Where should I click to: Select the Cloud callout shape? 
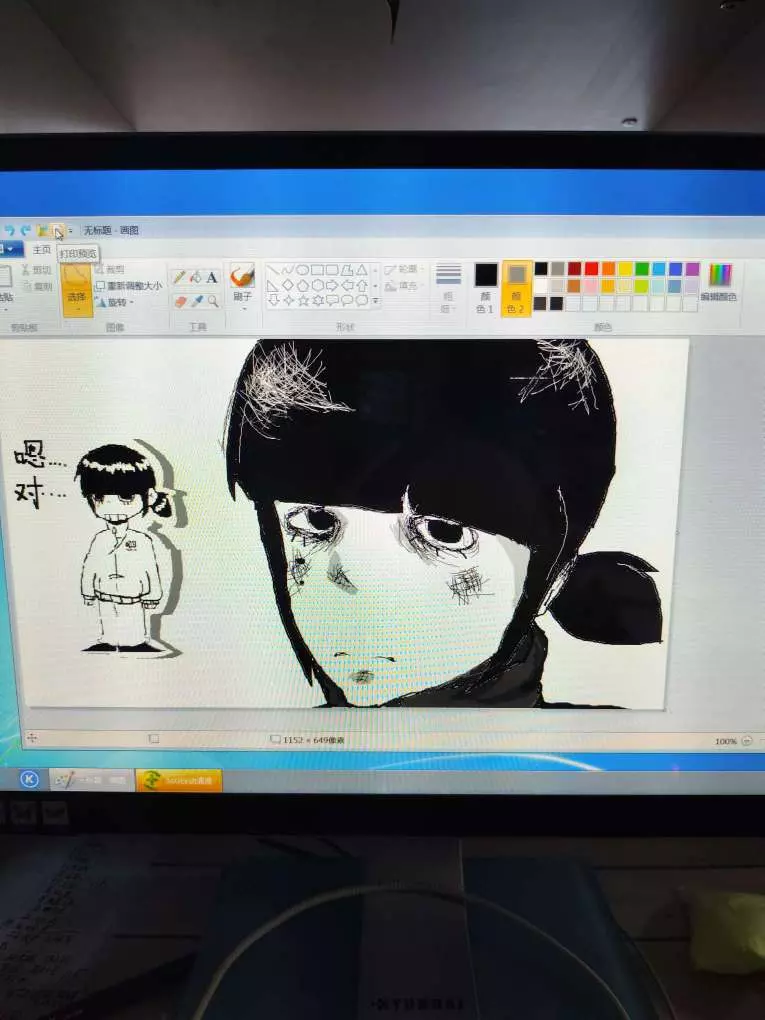point(362,301)
